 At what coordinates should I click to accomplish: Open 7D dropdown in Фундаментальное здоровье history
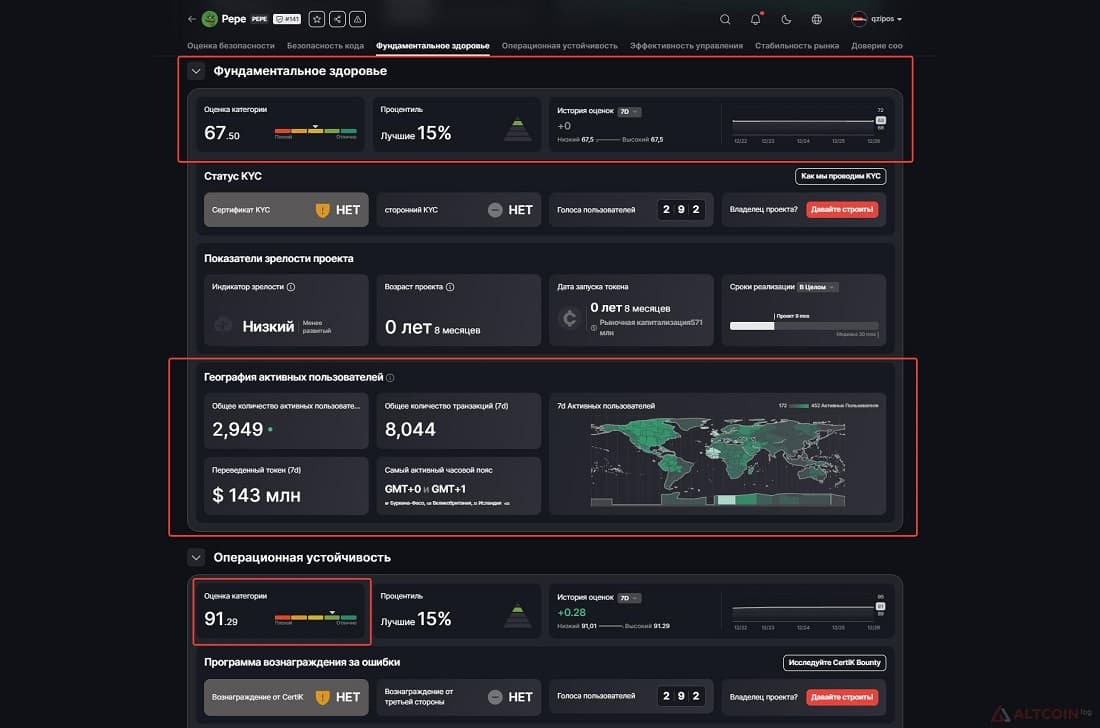pyautogui.click(x=629, y=112)
